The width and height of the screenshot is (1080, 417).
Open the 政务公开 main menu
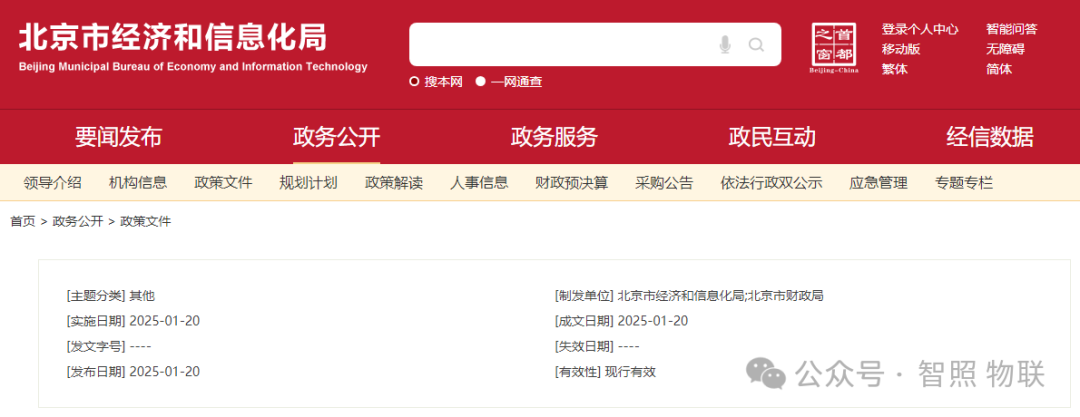click(x=336, y=137)
